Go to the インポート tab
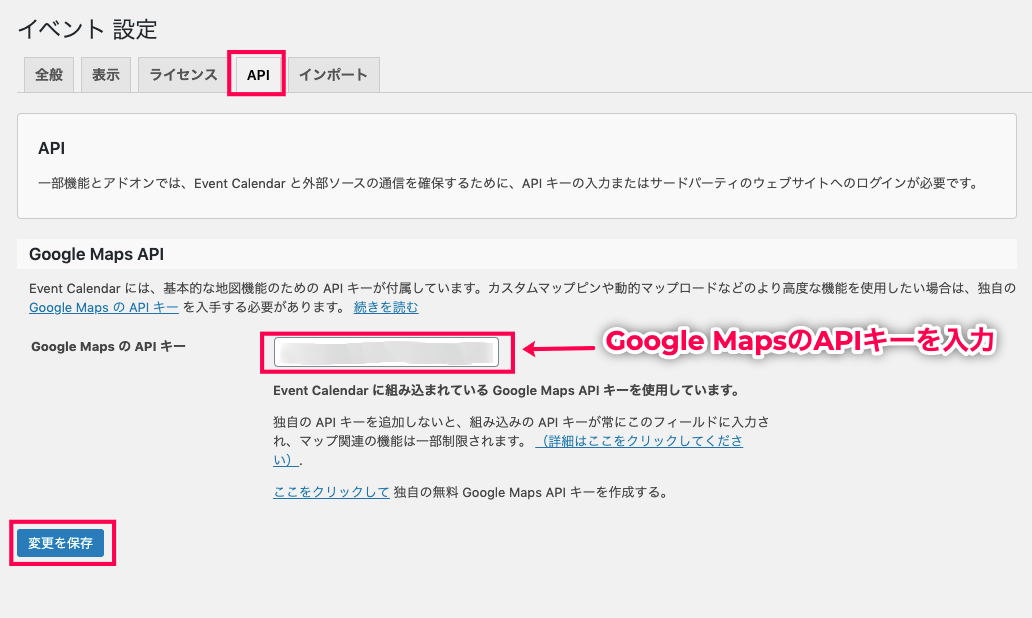The width and height of the screenshot is (1032, 618). (334, 74)
